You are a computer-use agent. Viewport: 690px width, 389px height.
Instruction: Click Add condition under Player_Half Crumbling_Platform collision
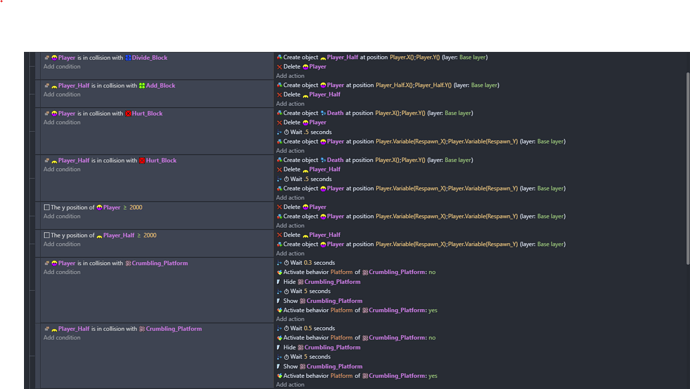pyautogui.click(x=62, y=338)
